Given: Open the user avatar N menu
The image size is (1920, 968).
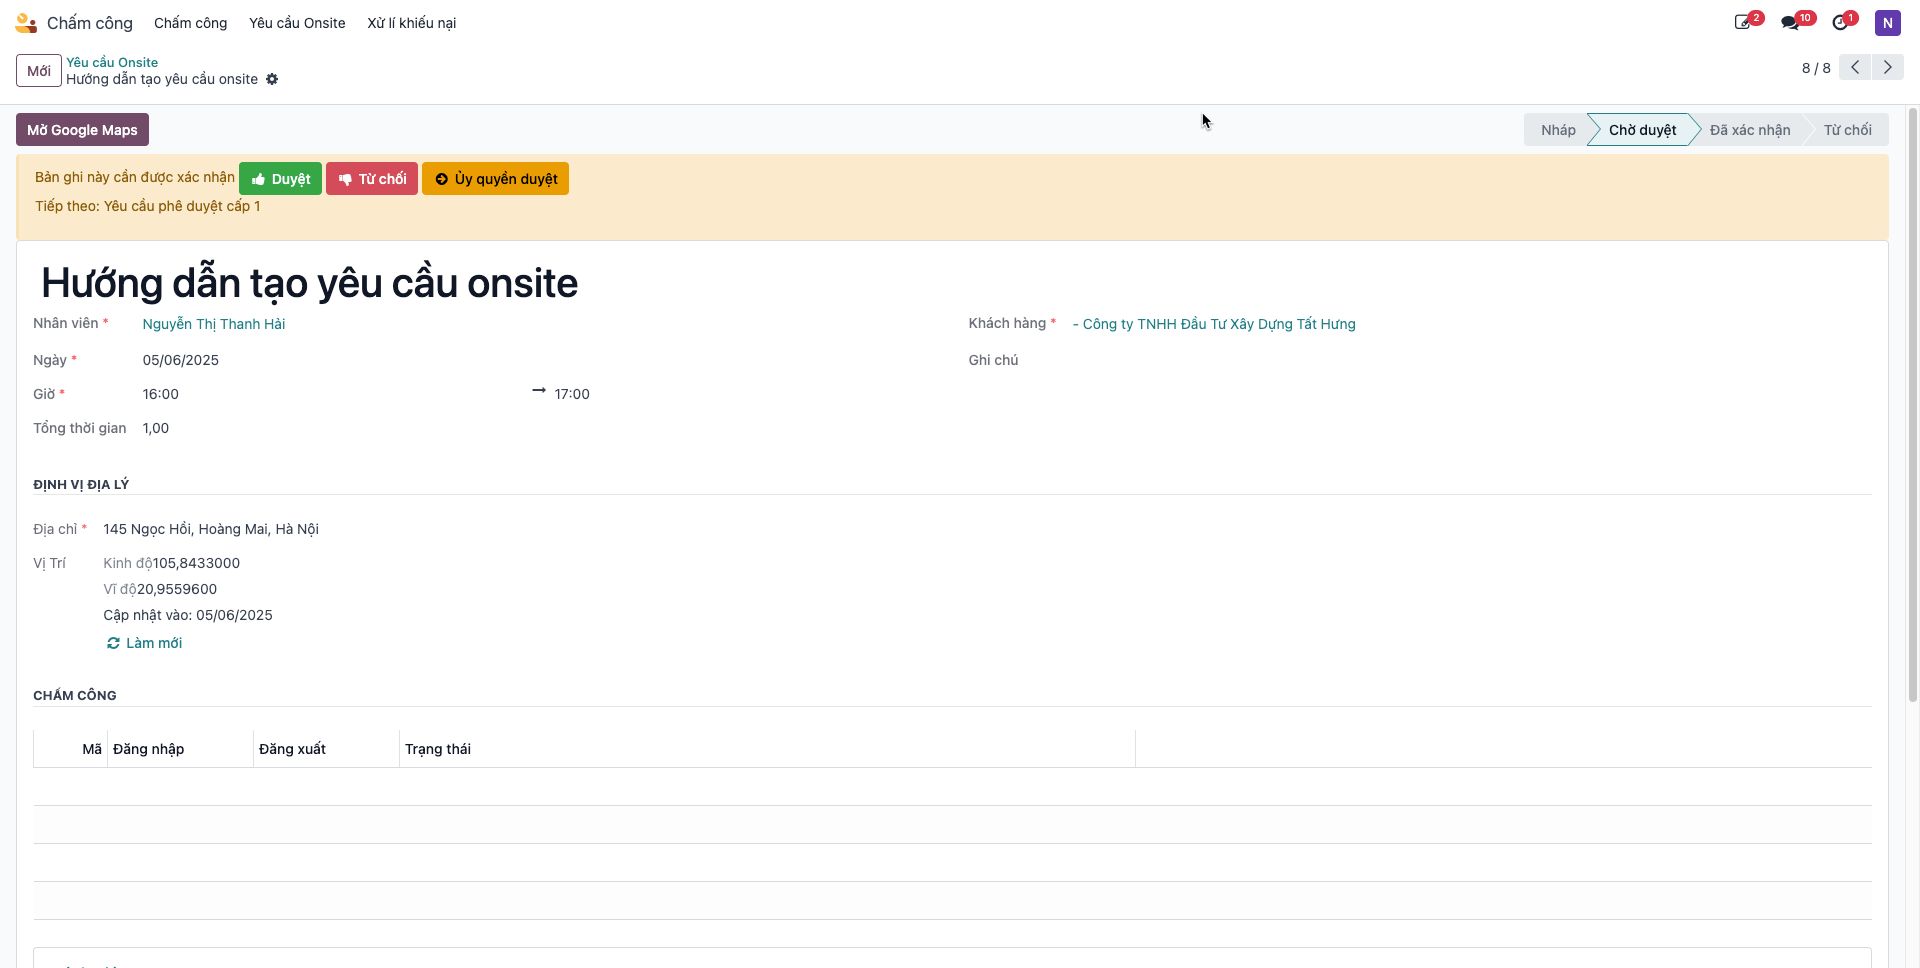Looking at the screenshot, I should (1887, 23).
